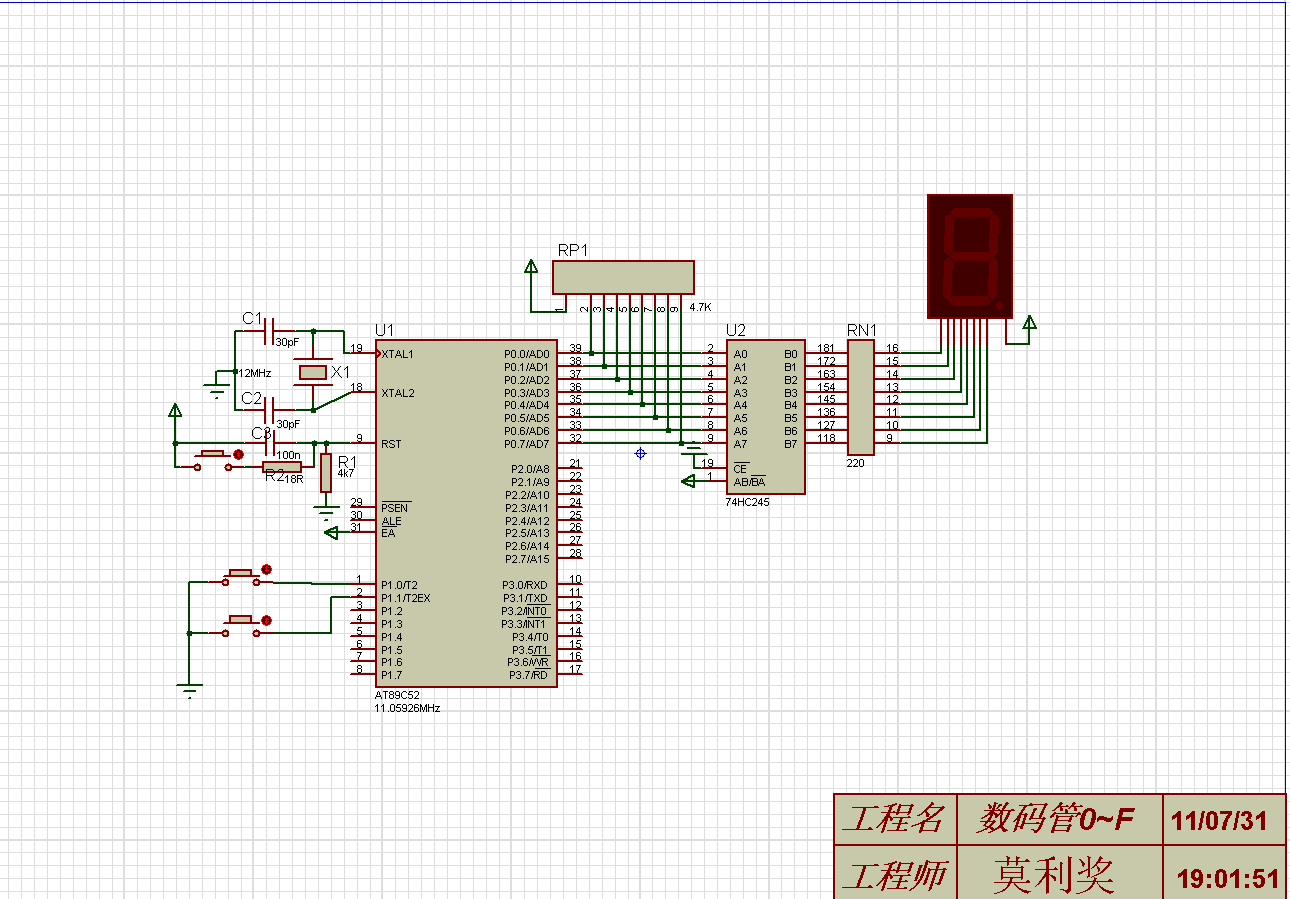This screenshot has height=899, width=1290.
Task: Select the 74HC245 buffer chip U2
Action: point(766,417)
